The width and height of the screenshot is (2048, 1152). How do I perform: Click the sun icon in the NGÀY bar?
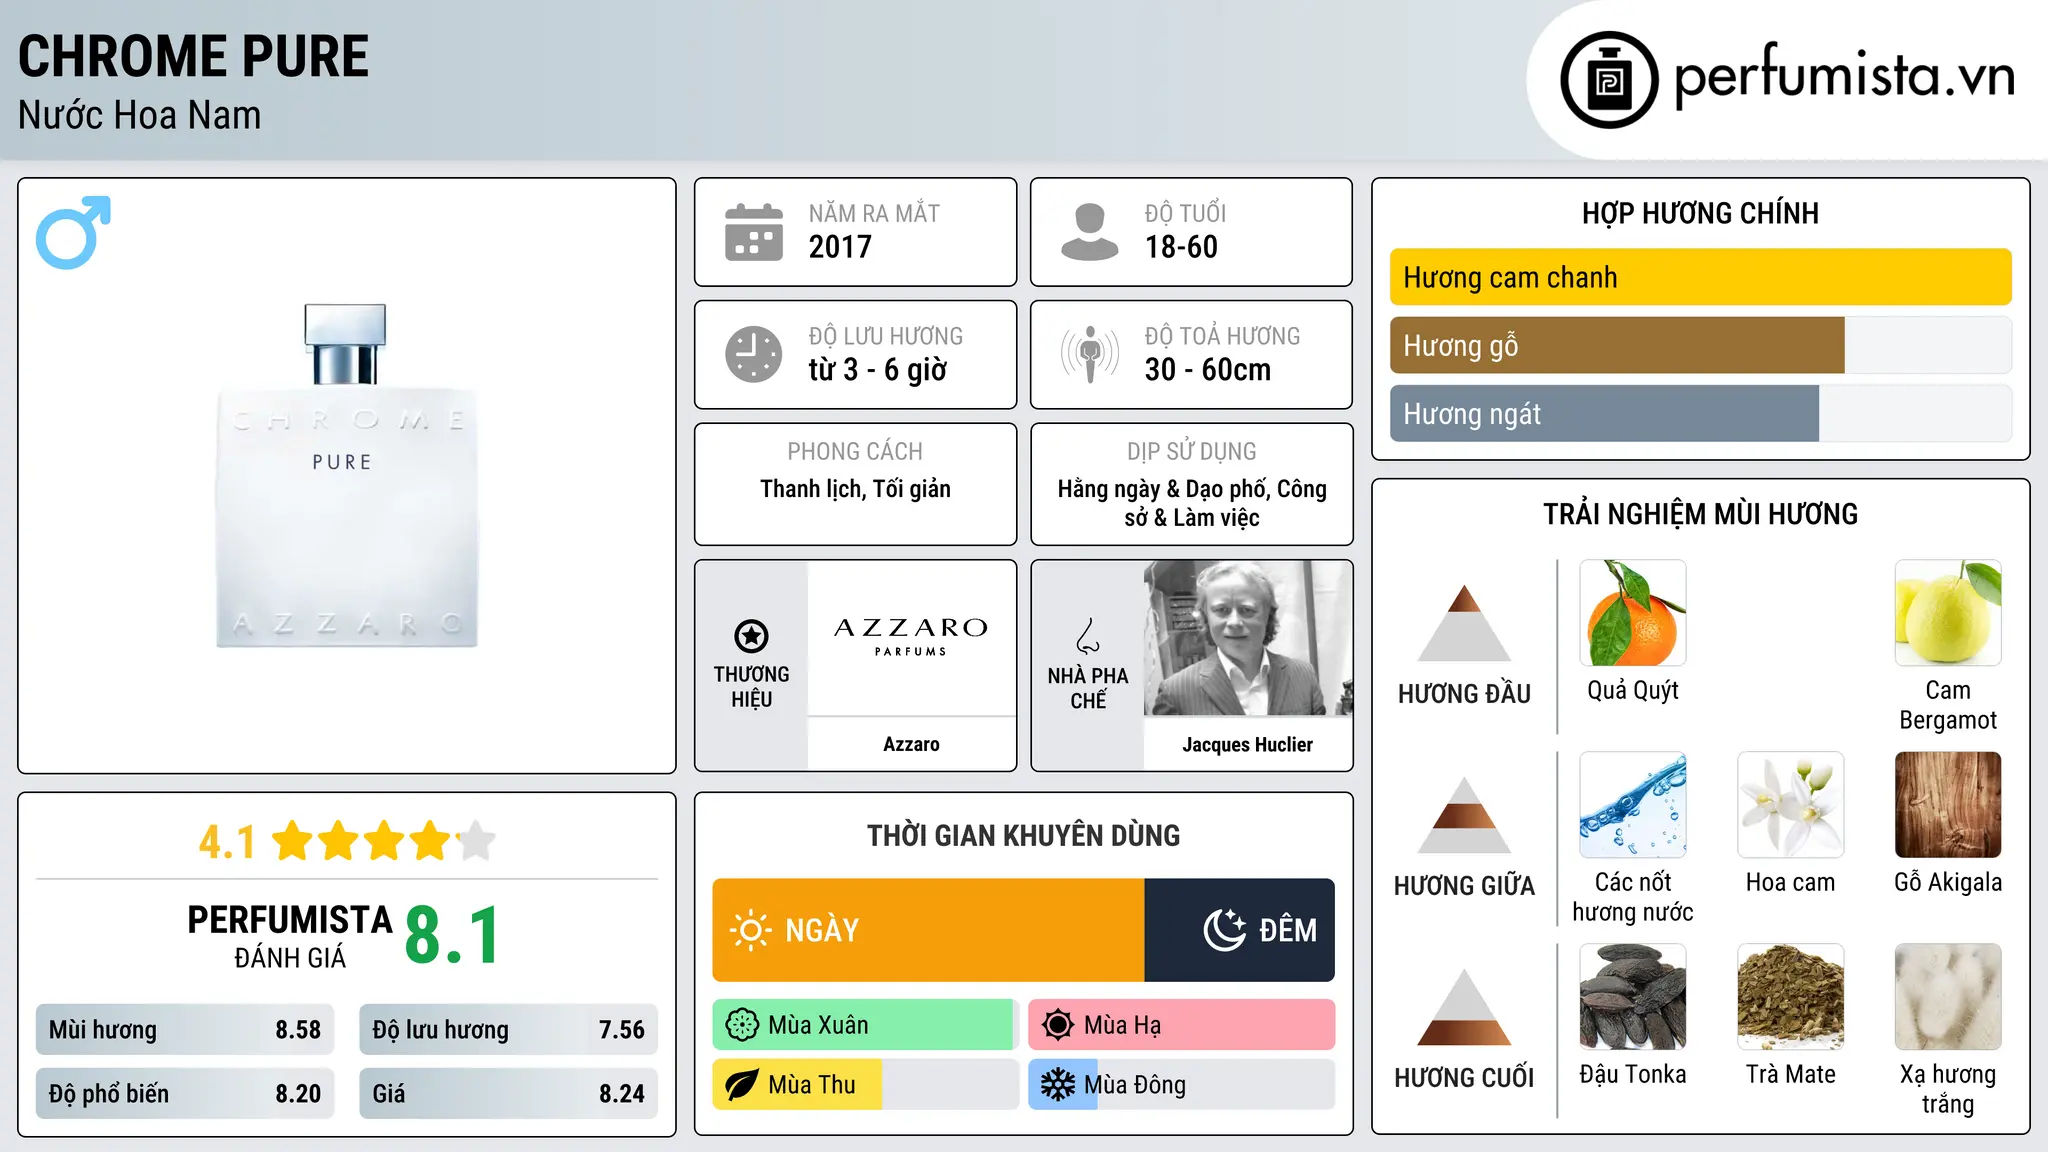[x=750, y=930]
